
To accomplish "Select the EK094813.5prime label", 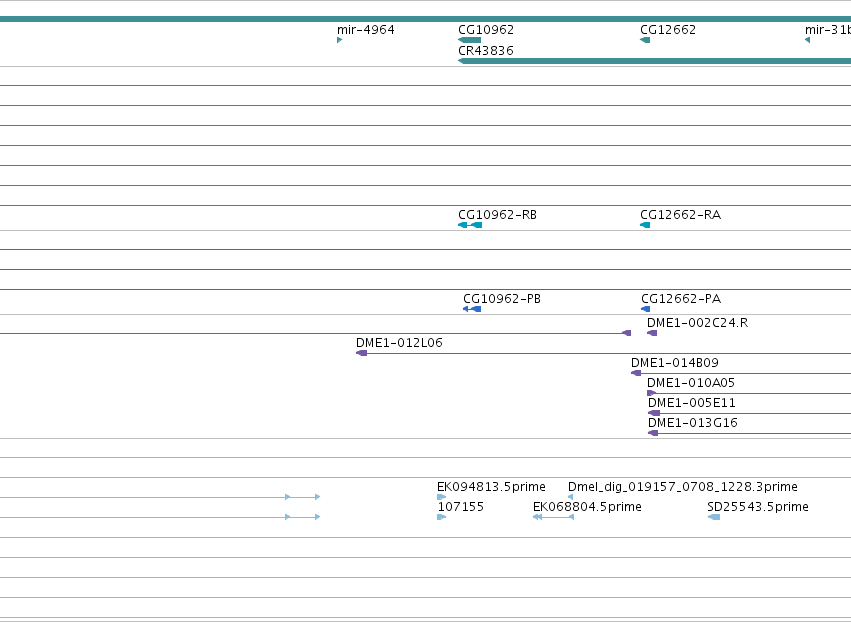I will tap(491, 487).
